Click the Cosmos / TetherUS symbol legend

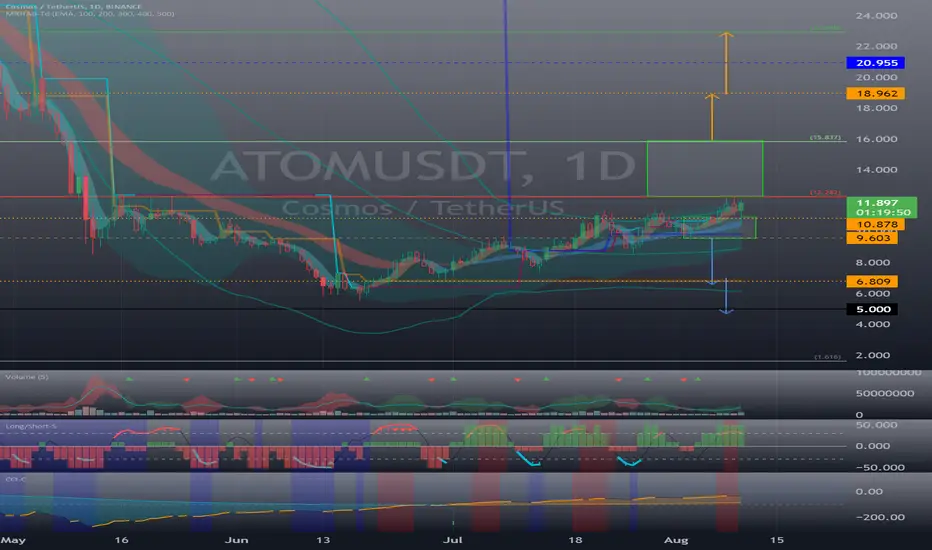point(74,7)
